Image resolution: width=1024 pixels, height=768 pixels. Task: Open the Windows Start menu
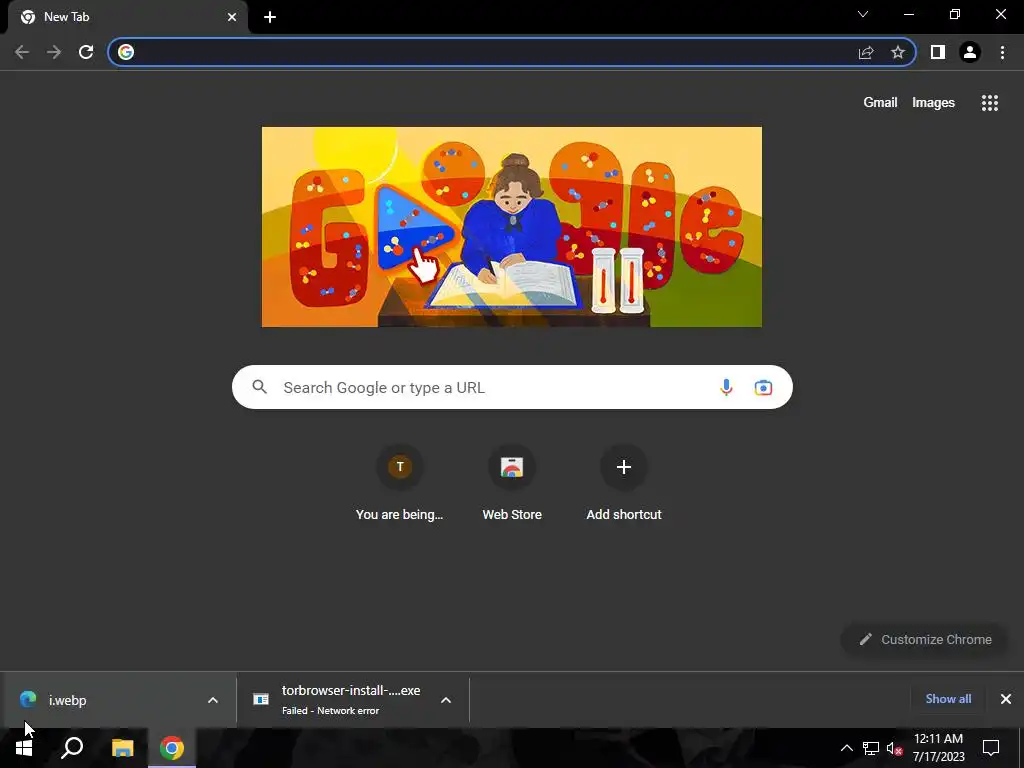pyautogui.click(x=24, y=748)
